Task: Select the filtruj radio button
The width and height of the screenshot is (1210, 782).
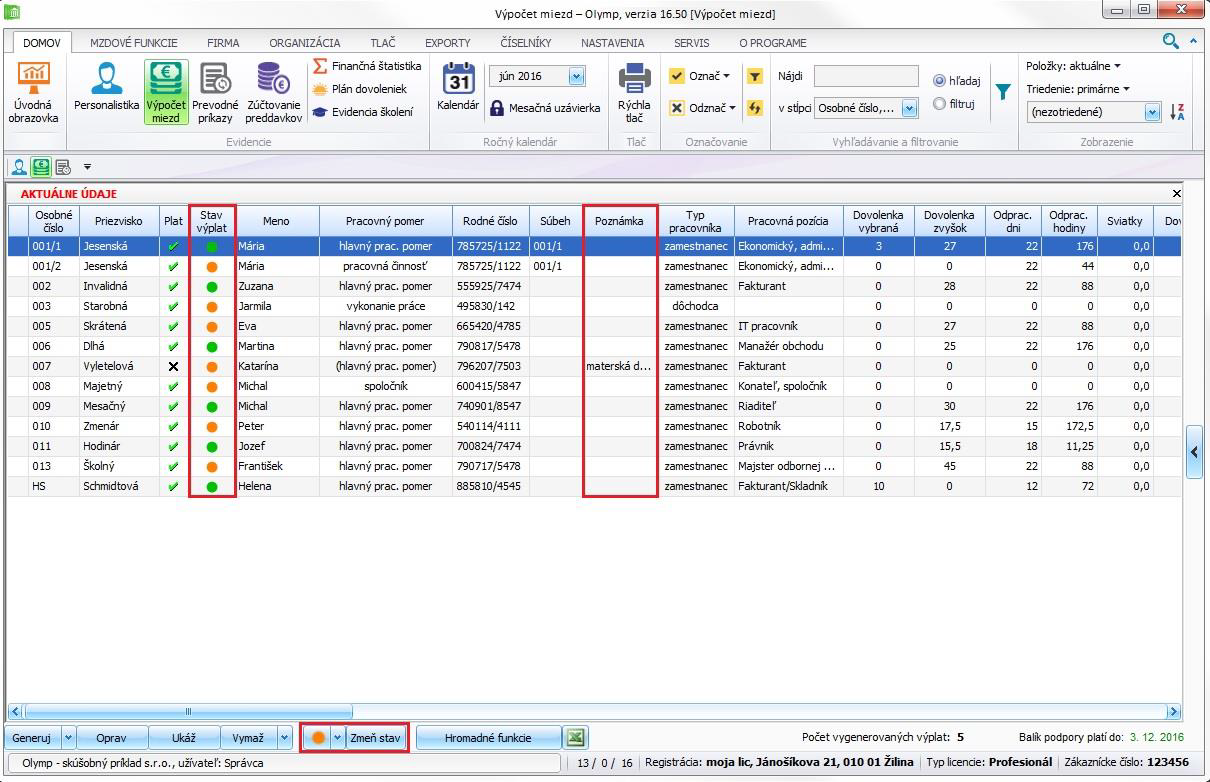Action: point(939,103)
